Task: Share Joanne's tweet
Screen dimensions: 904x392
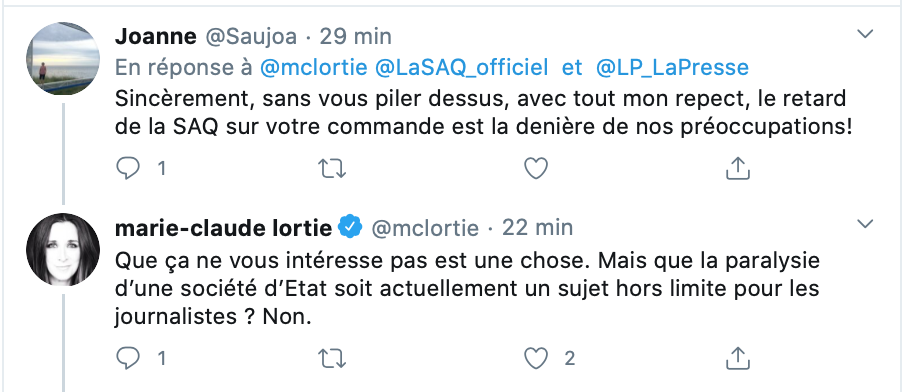Action: tap(737, 168)
